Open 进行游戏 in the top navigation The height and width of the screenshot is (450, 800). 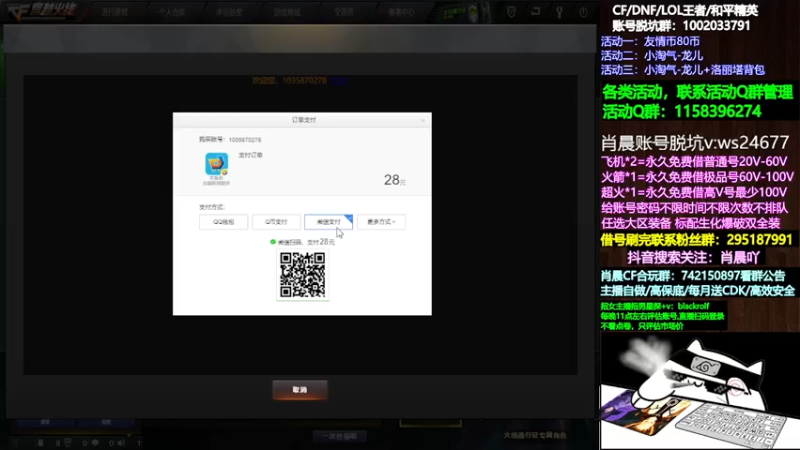114,12
